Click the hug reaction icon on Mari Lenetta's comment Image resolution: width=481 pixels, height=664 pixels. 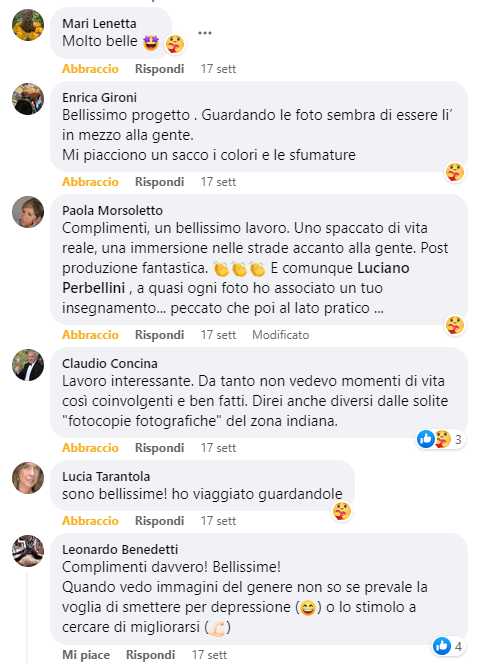(x=175, y=44)
